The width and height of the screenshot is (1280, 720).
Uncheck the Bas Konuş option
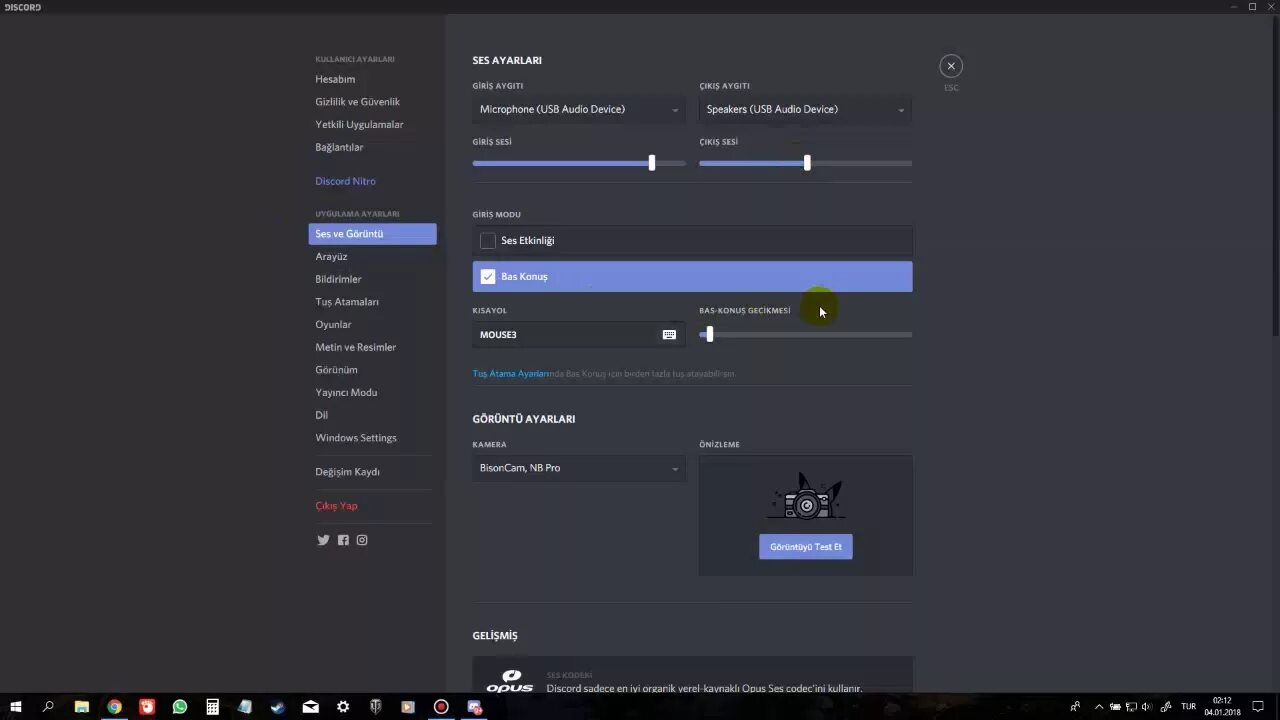487,276
